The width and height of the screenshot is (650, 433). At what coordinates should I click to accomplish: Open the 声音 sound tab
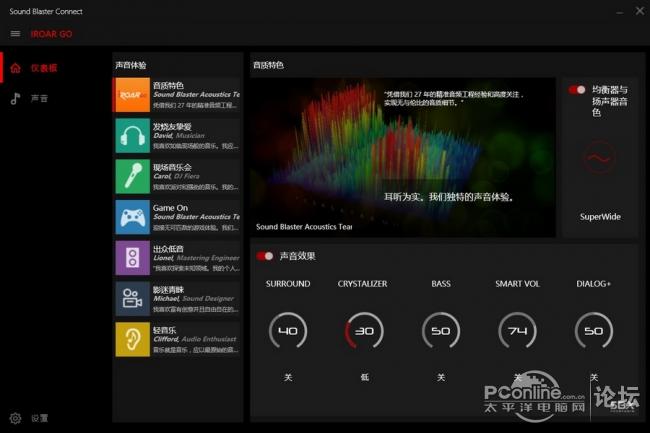pyautogui.click(x=39, y=98)
